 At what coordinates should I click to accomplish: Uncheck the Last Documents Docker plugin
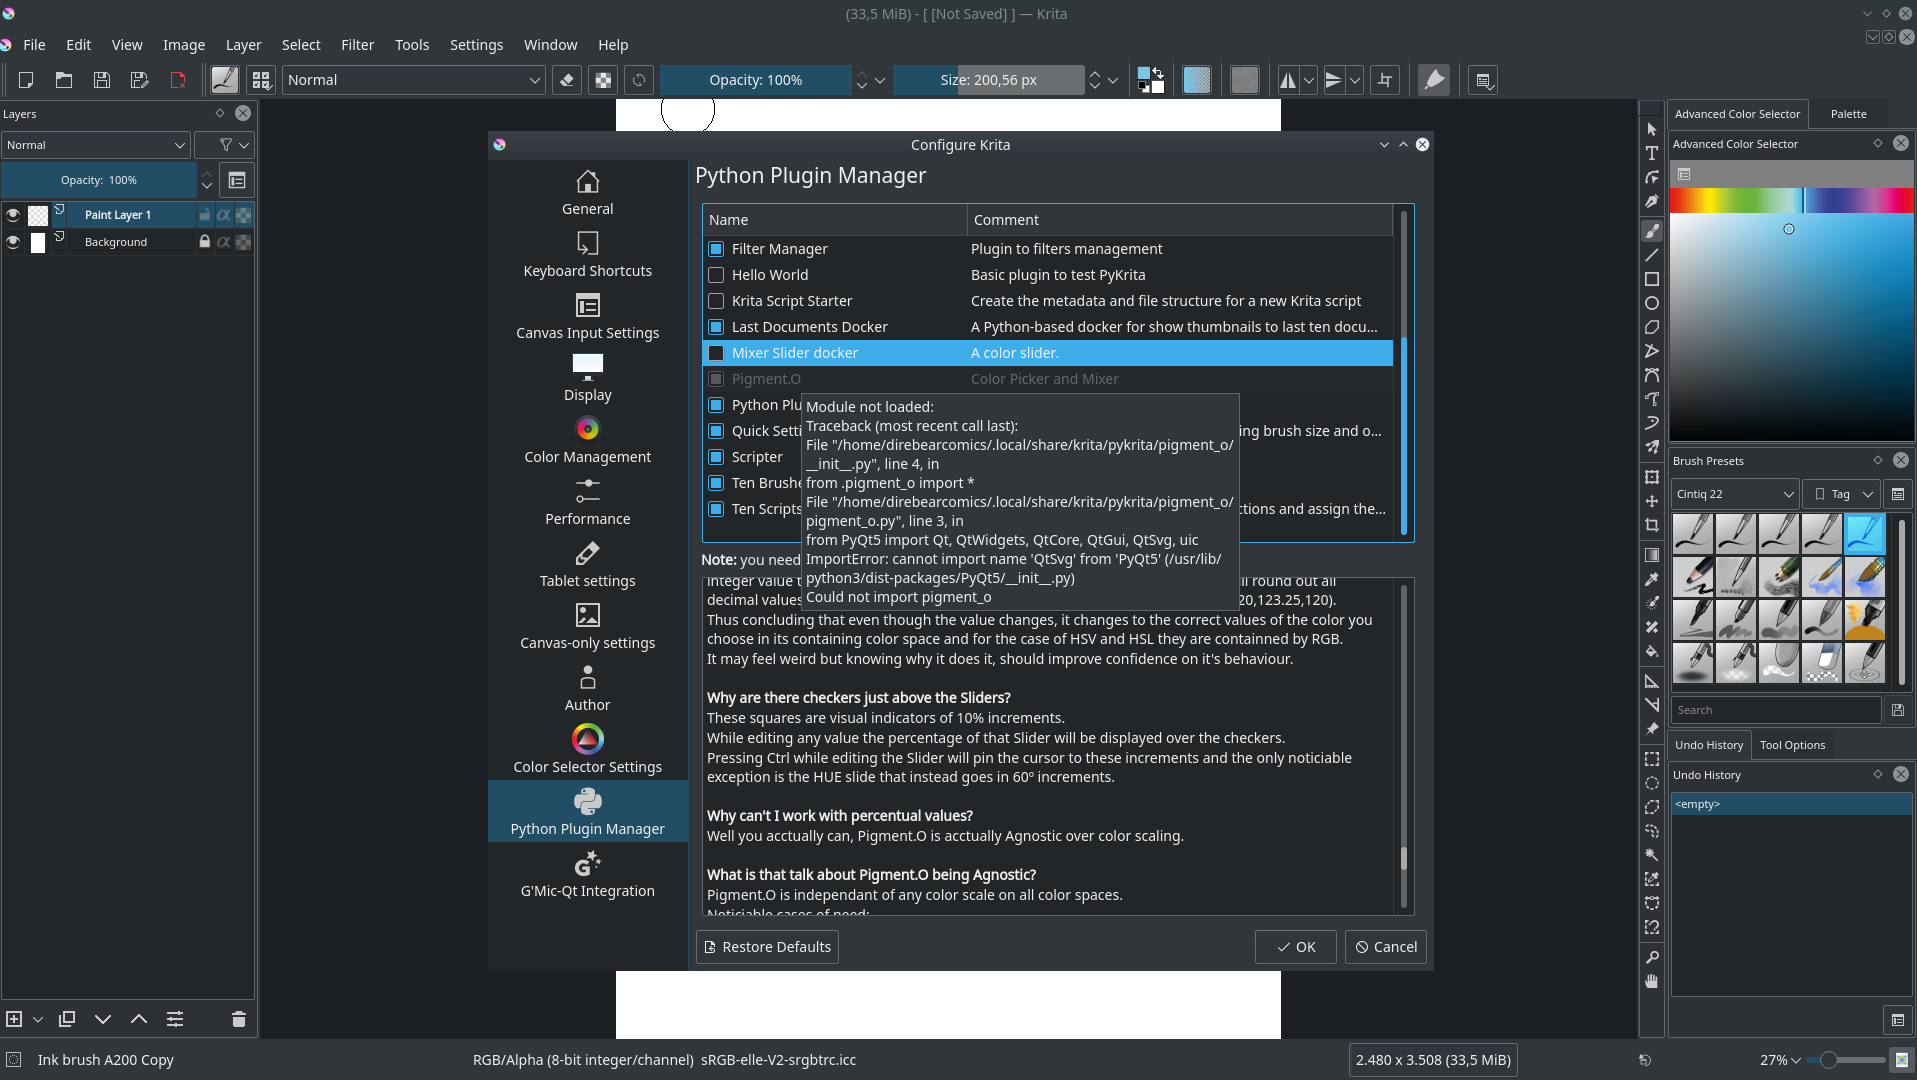[716, 327]
